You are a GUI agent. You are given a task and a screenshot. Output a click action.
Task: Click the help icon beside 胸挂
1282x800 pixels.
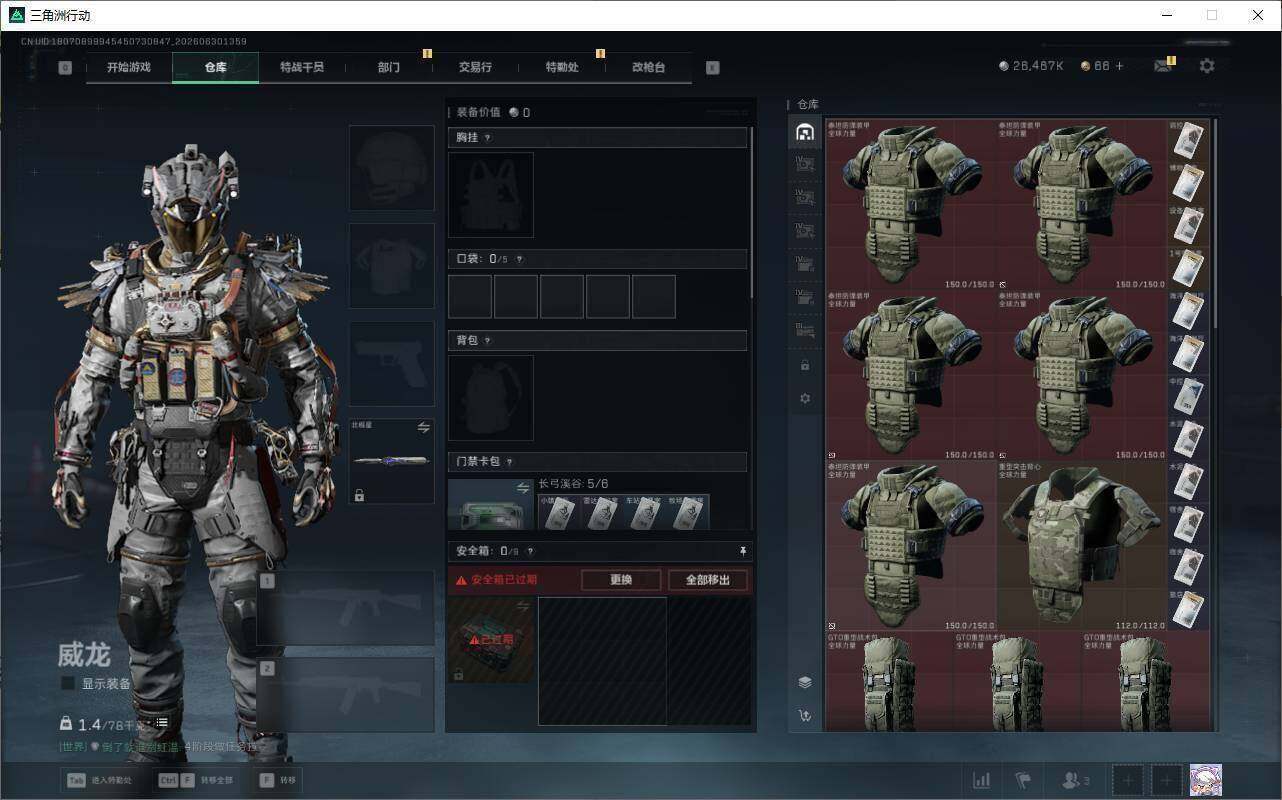(x=488, y=138)
